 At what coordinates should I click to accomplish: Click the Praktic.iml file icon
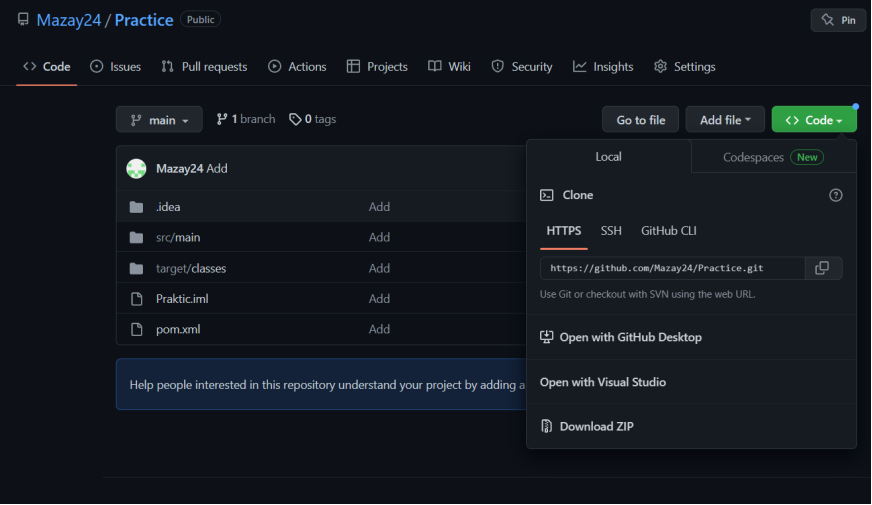pyautogui.click(x=136, y=299)
